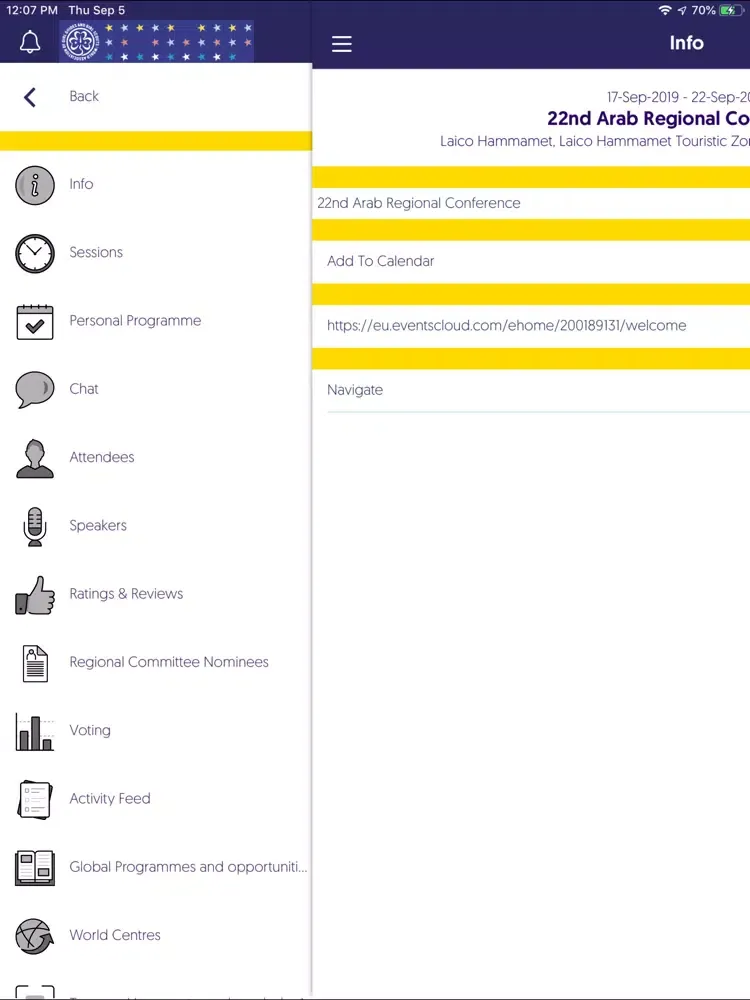Viewport: 750px width, 1000px height.
Task: Click the Chat speech bubble icon
Action: click(34, 389)
